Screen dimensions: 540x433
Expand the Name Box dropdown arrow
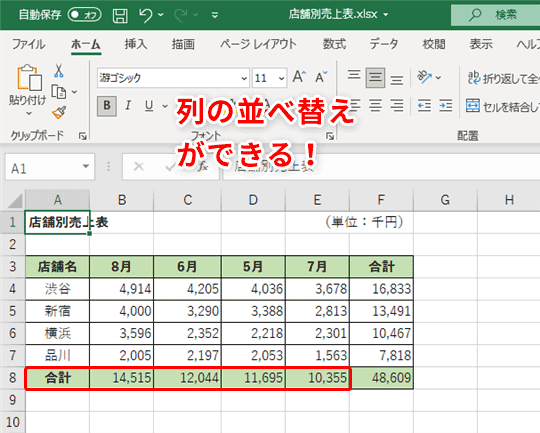pyautogui.click(x=86, y=167)
